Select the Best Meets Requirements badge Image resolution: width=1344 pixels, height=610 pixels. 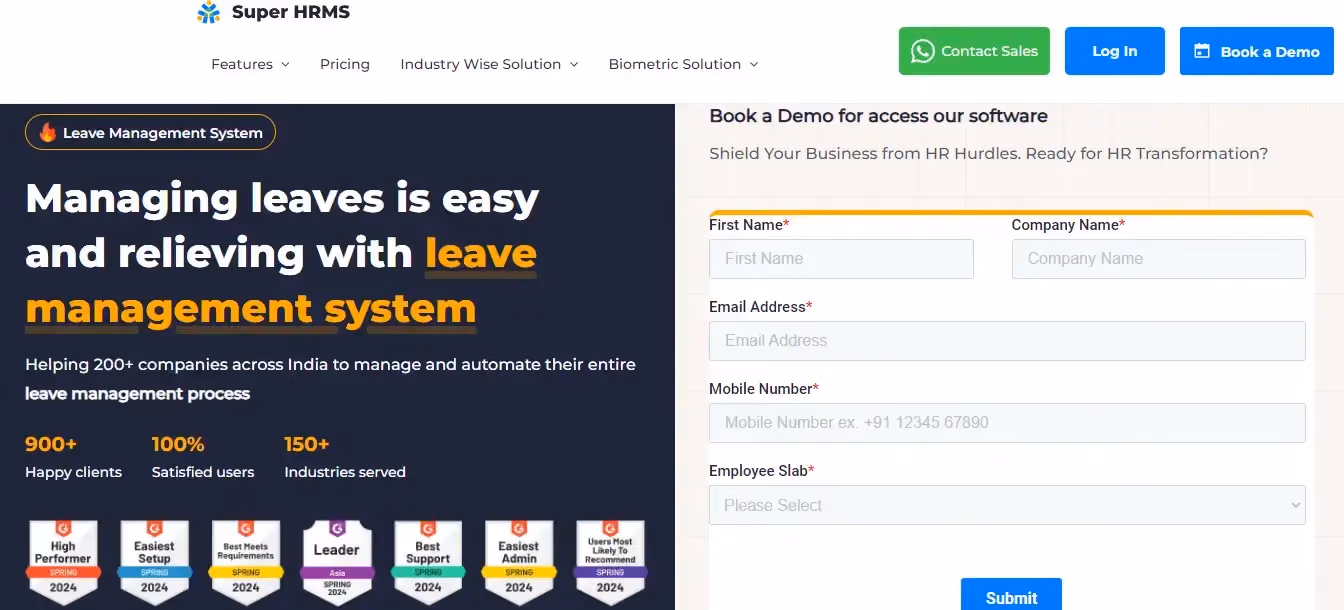pos(246,564)
